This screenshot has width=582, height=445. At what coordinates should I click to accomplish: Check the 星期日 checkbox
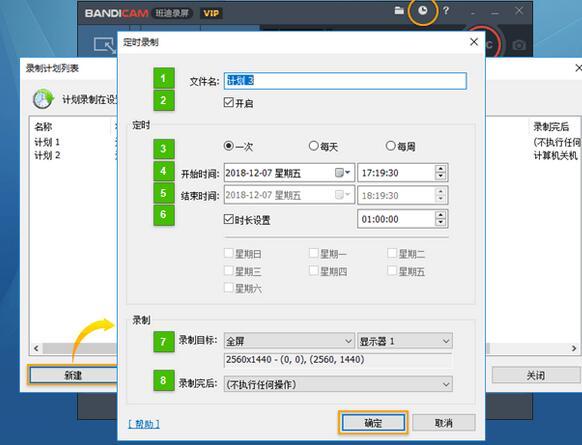coord(229,253)
